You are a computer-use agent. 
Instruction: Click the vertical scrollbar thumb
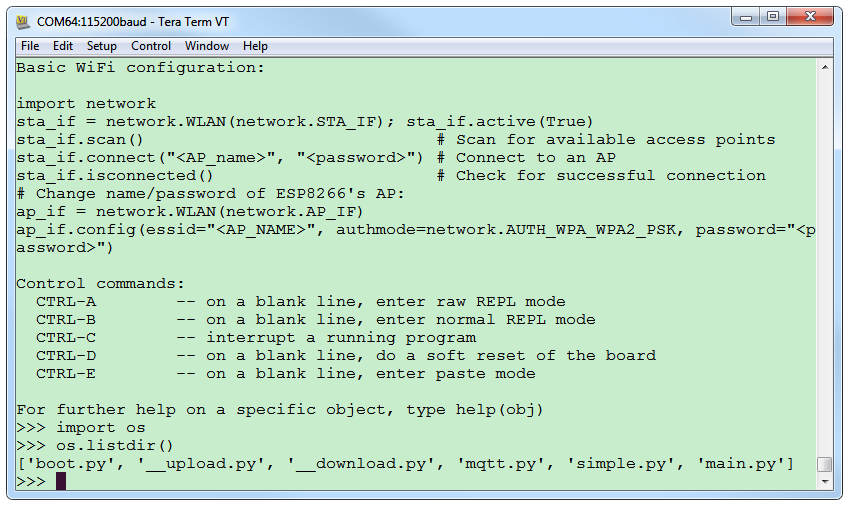825,465
